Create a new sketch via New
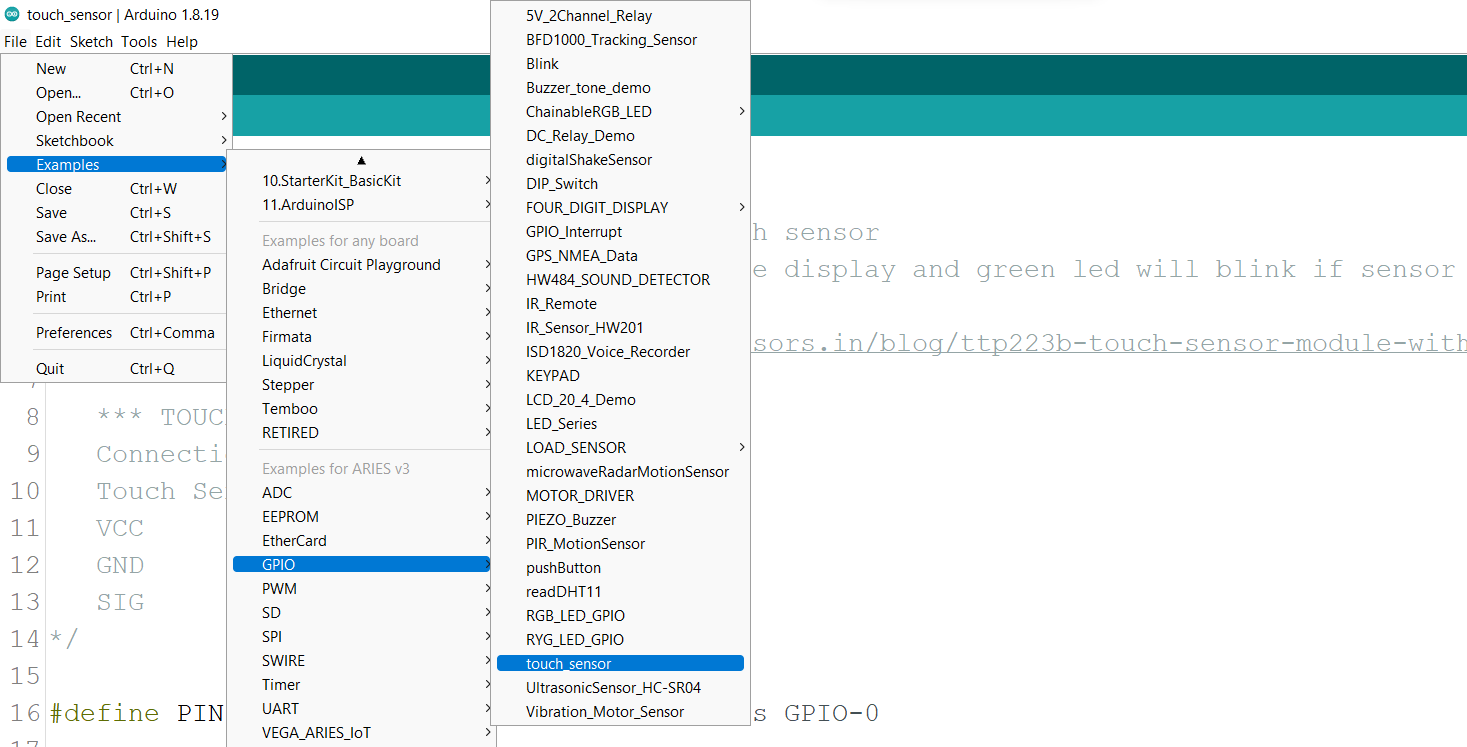 [x=50, y=68]
